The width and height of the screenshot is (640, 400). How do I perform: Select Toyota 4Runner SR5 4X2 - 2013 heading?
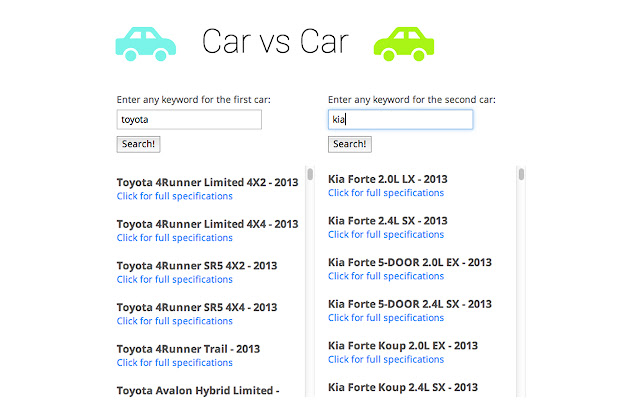pyautogui.click(x=197, y=266)
